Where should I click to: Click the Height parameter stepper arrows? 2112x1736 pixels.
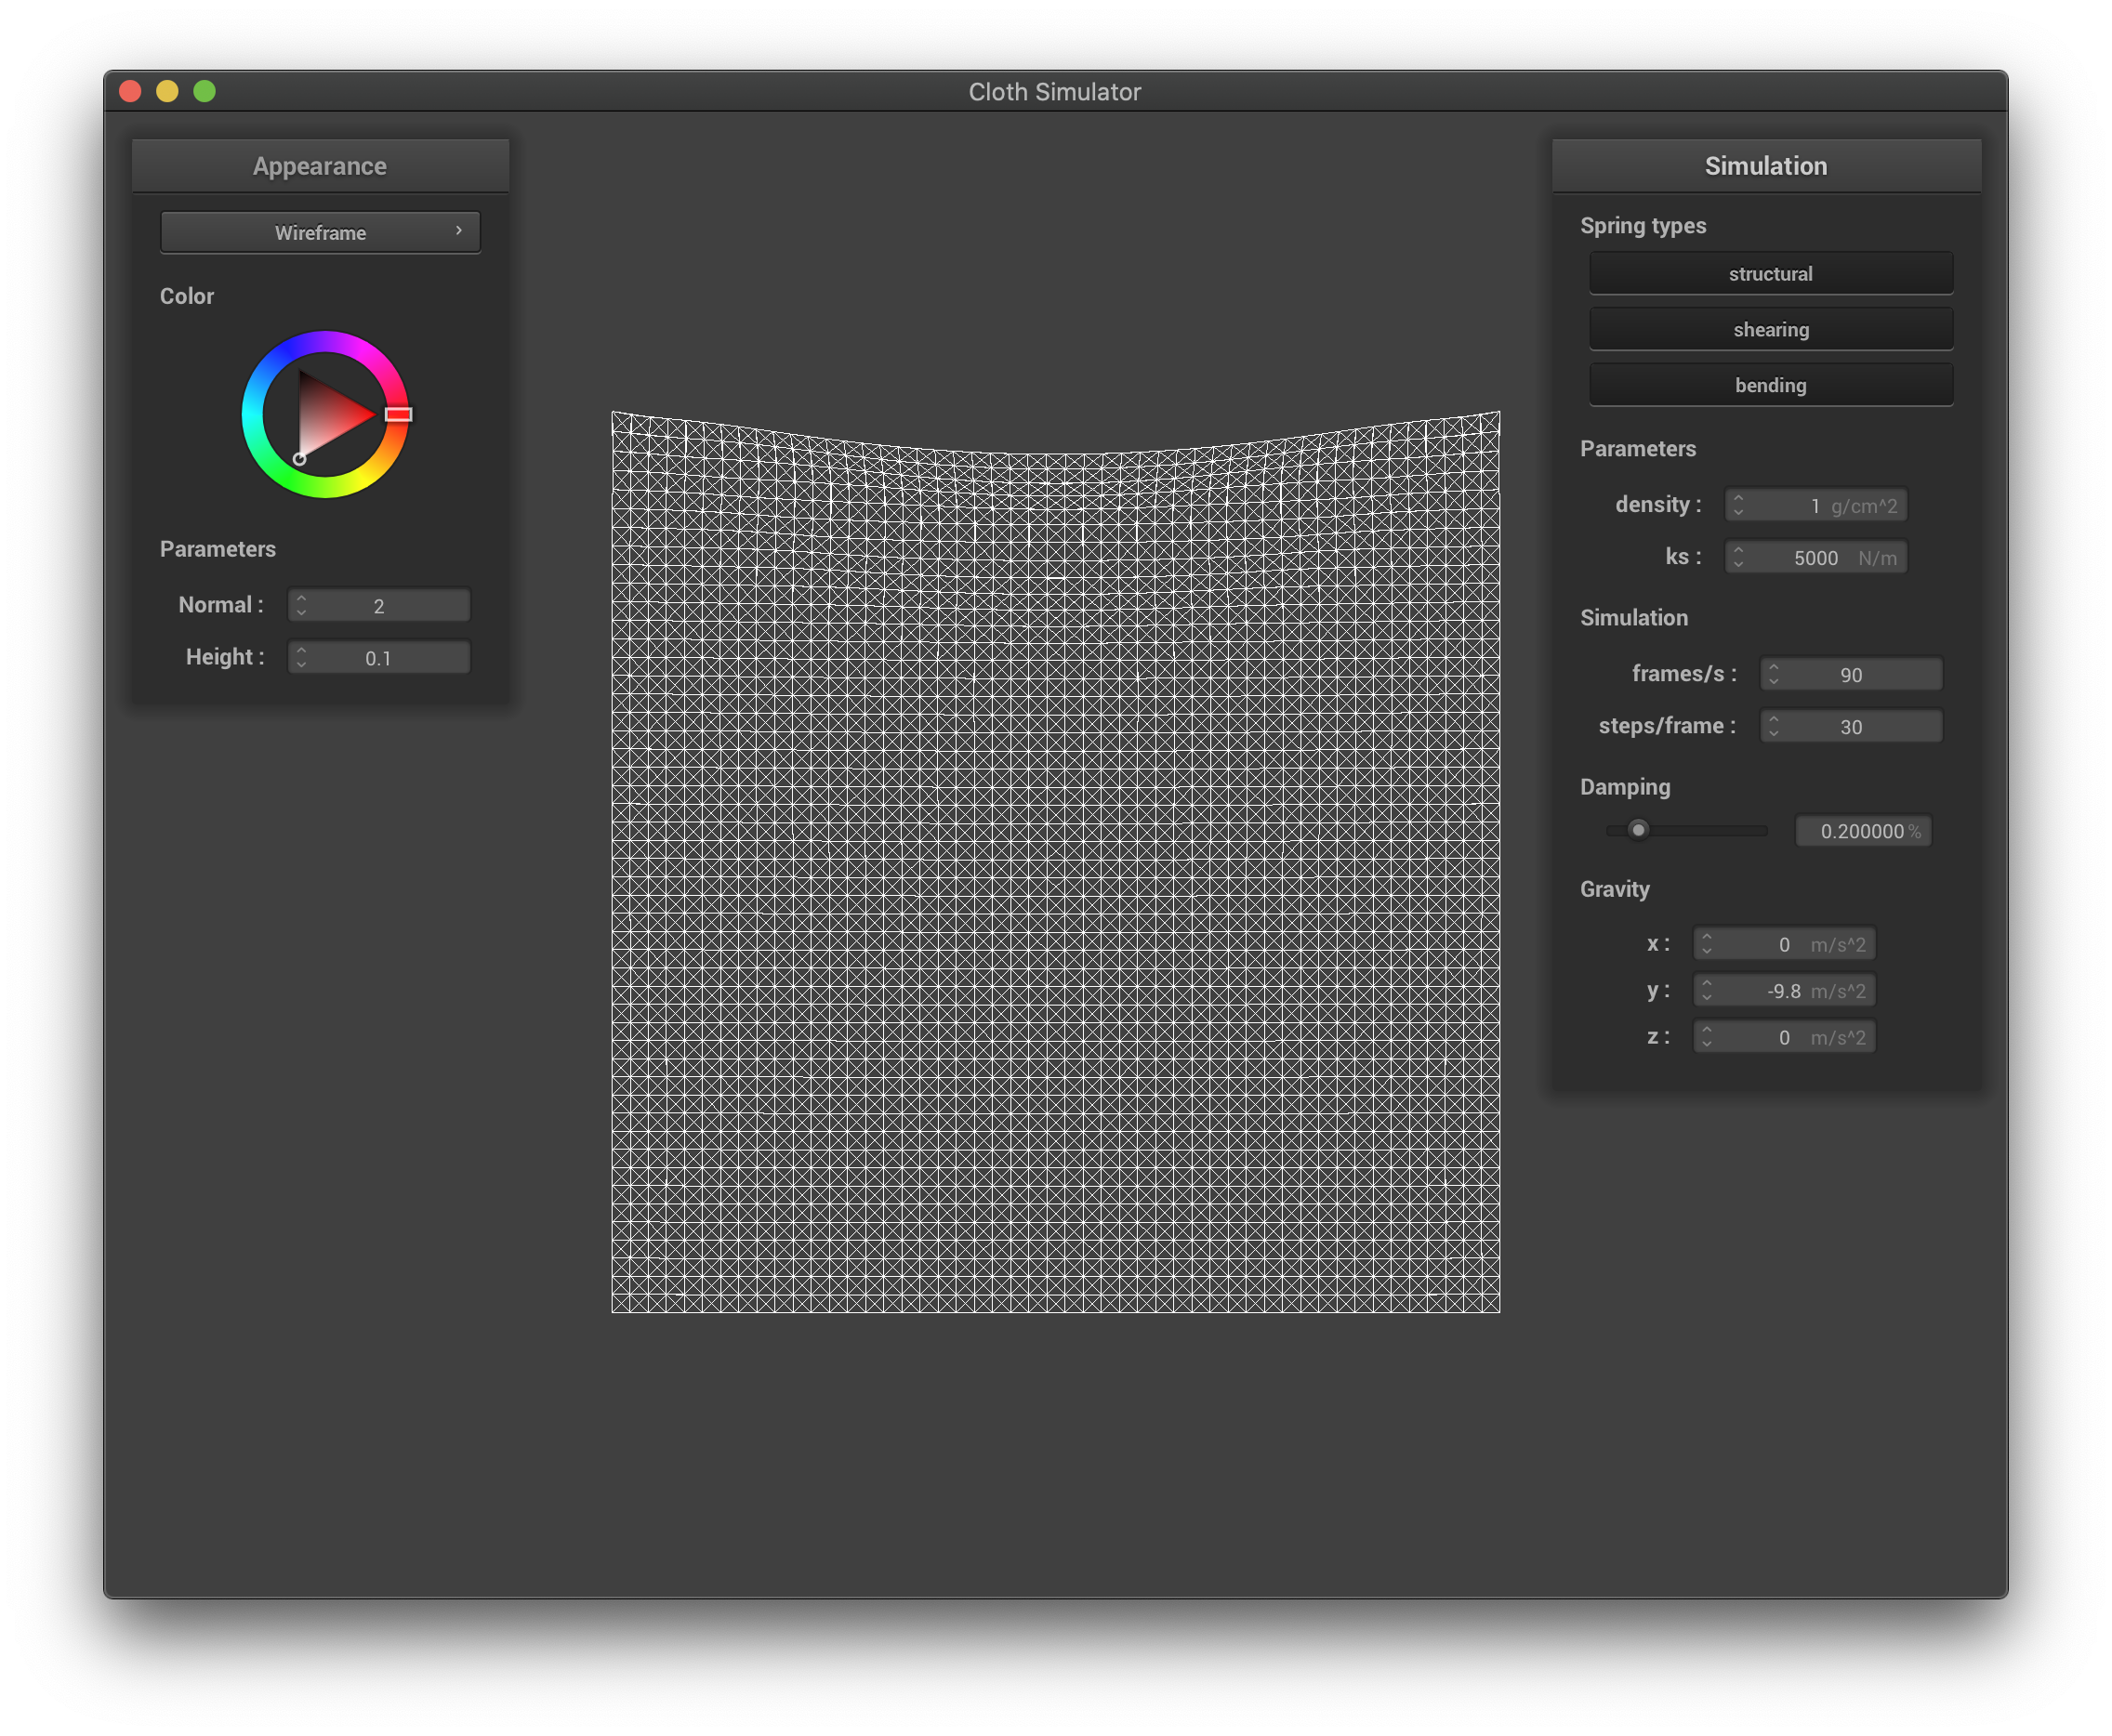pyautogui.click(x=301, y=657)
